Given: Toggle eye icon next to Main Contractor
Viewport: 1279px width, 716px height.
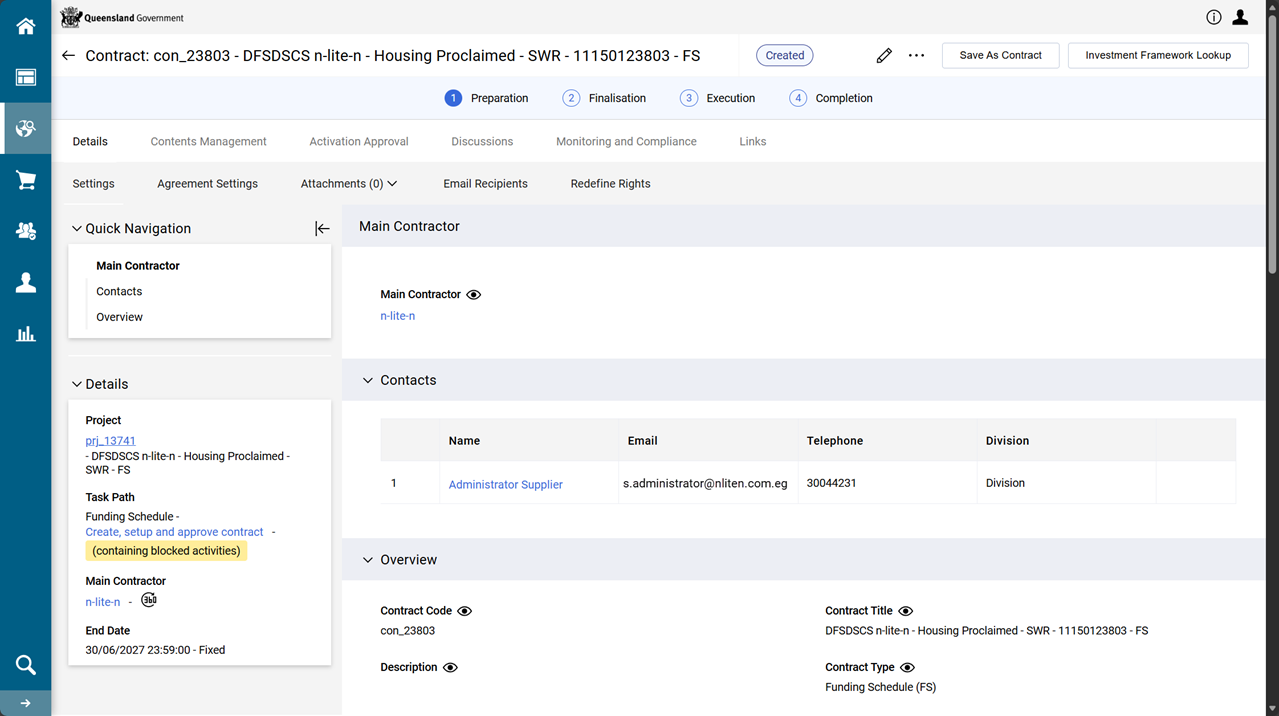Looking at the screenshot, I should coord(474,295).
